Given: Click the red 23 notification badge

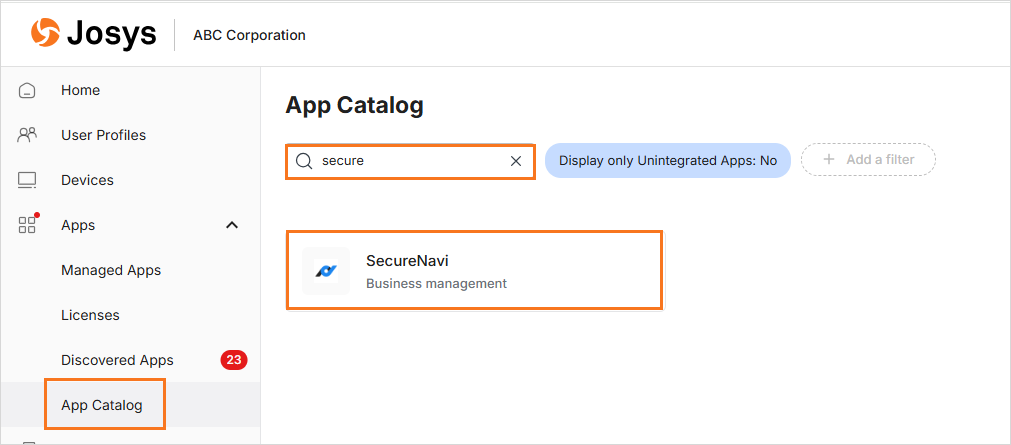Looking at the screenshot, I should [234, 360].
